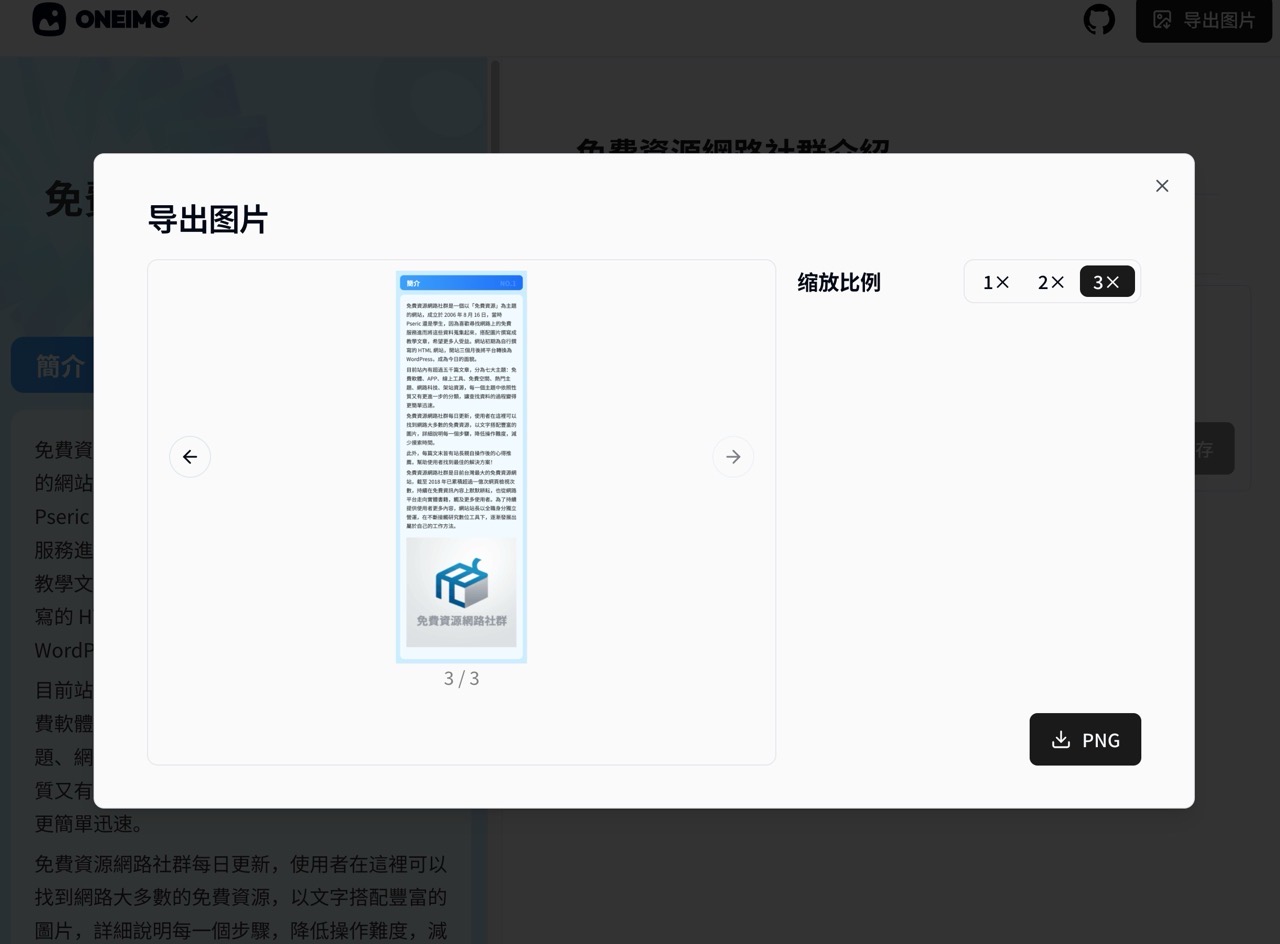The width and height of the screenshot is (1280, 944).
Task: Go to previous image with left arrow
Action: (x=190, y=457)
